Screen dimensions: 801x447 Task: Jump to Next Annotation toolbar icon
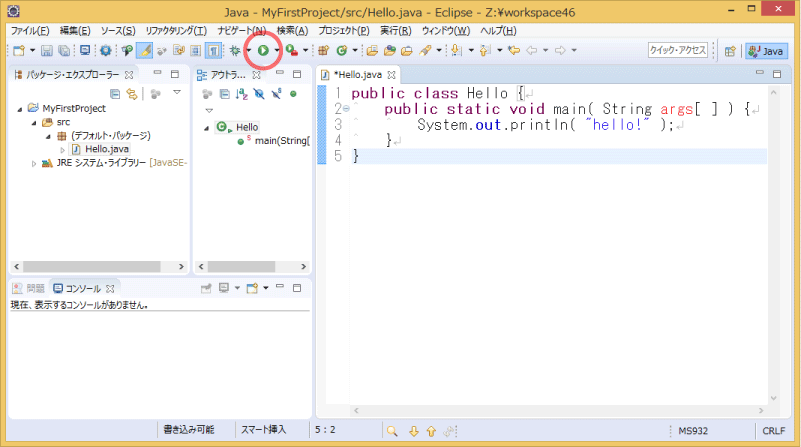[x=457, y=50]
